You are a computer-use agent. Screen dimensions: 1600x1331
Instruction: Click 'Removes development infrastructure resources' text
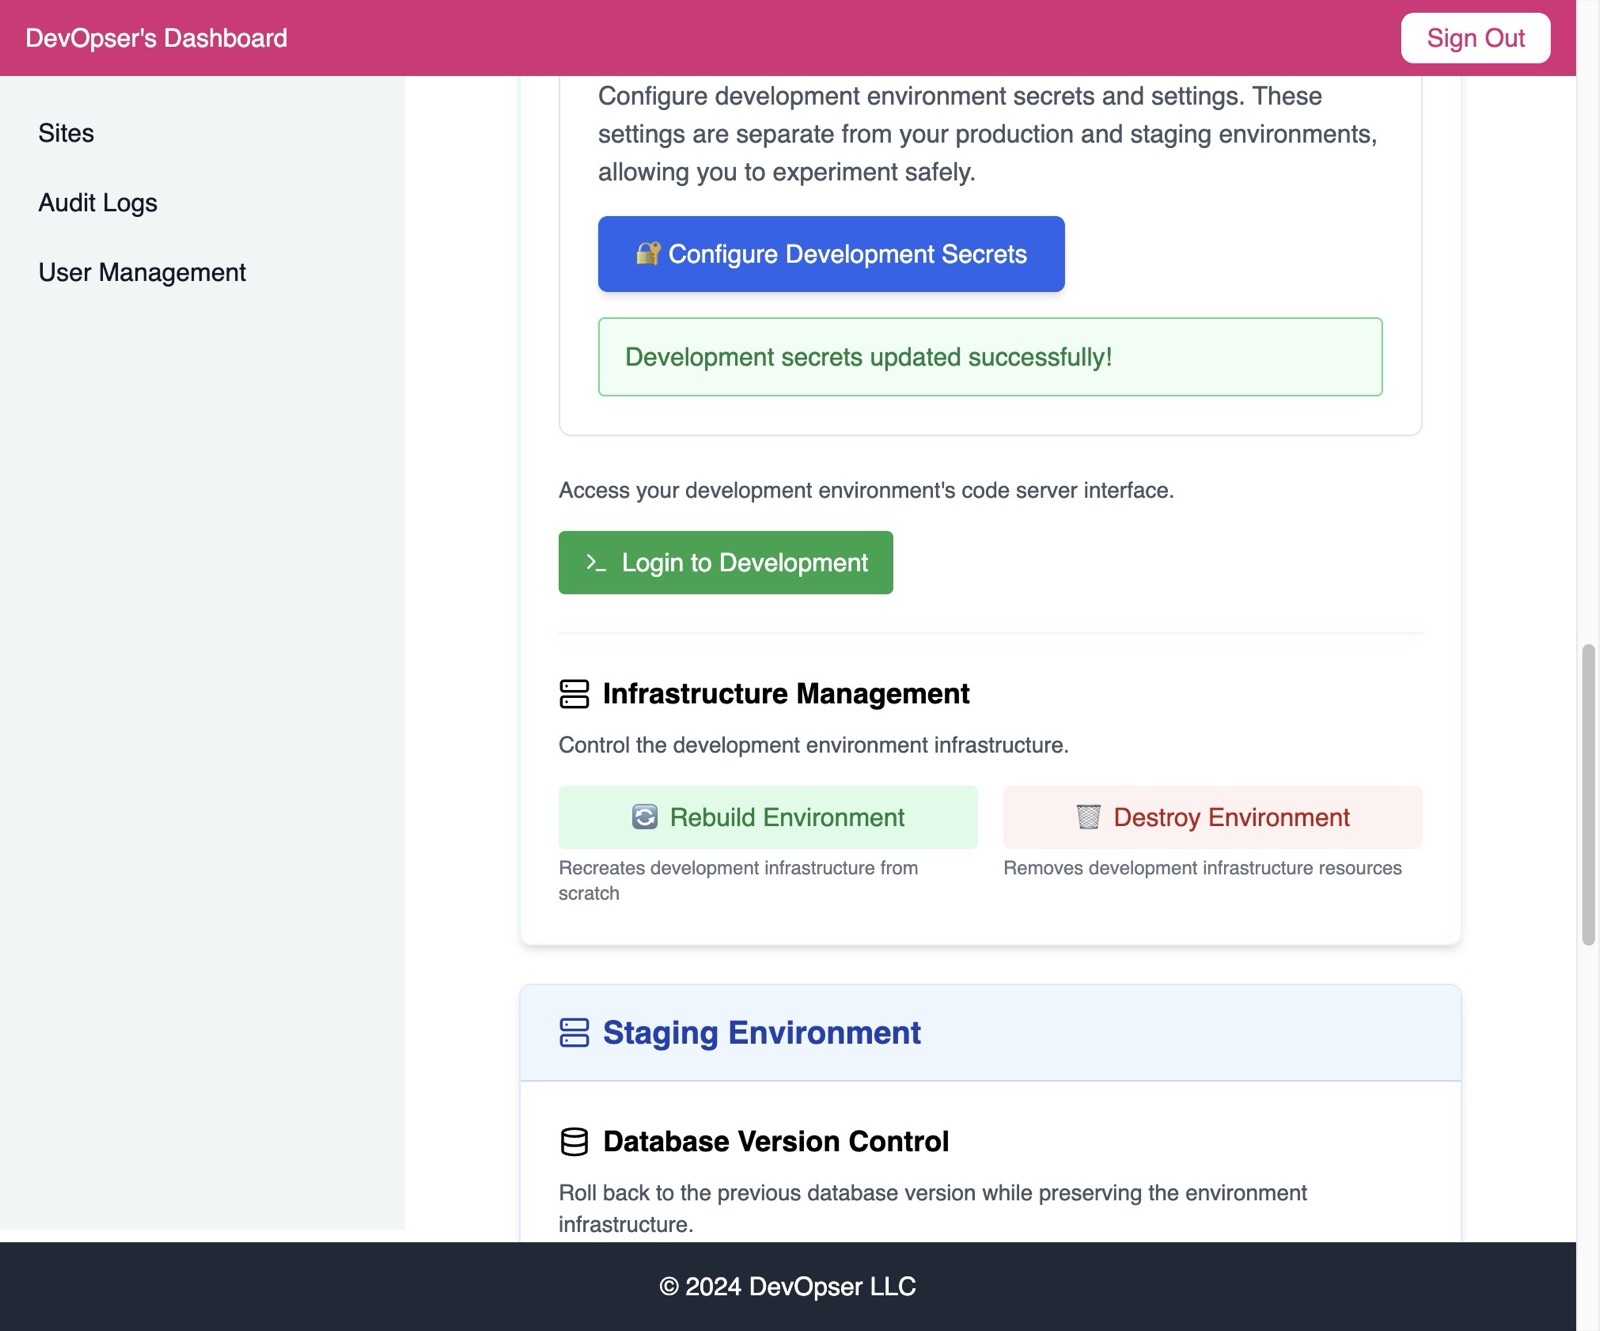coord(1202,868)
